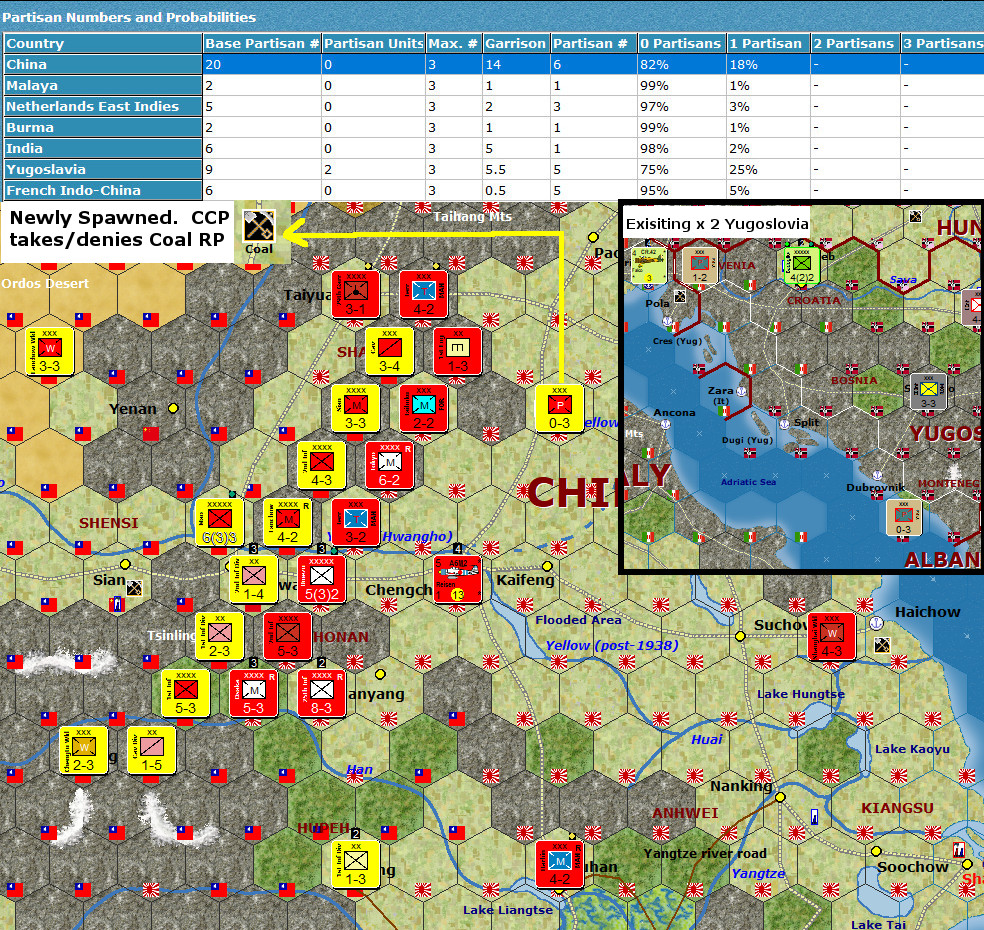Screen dimensions: 984x930
Task: Select yellow 6(3)3 HQ unit
Action: (x=219, y=522)
